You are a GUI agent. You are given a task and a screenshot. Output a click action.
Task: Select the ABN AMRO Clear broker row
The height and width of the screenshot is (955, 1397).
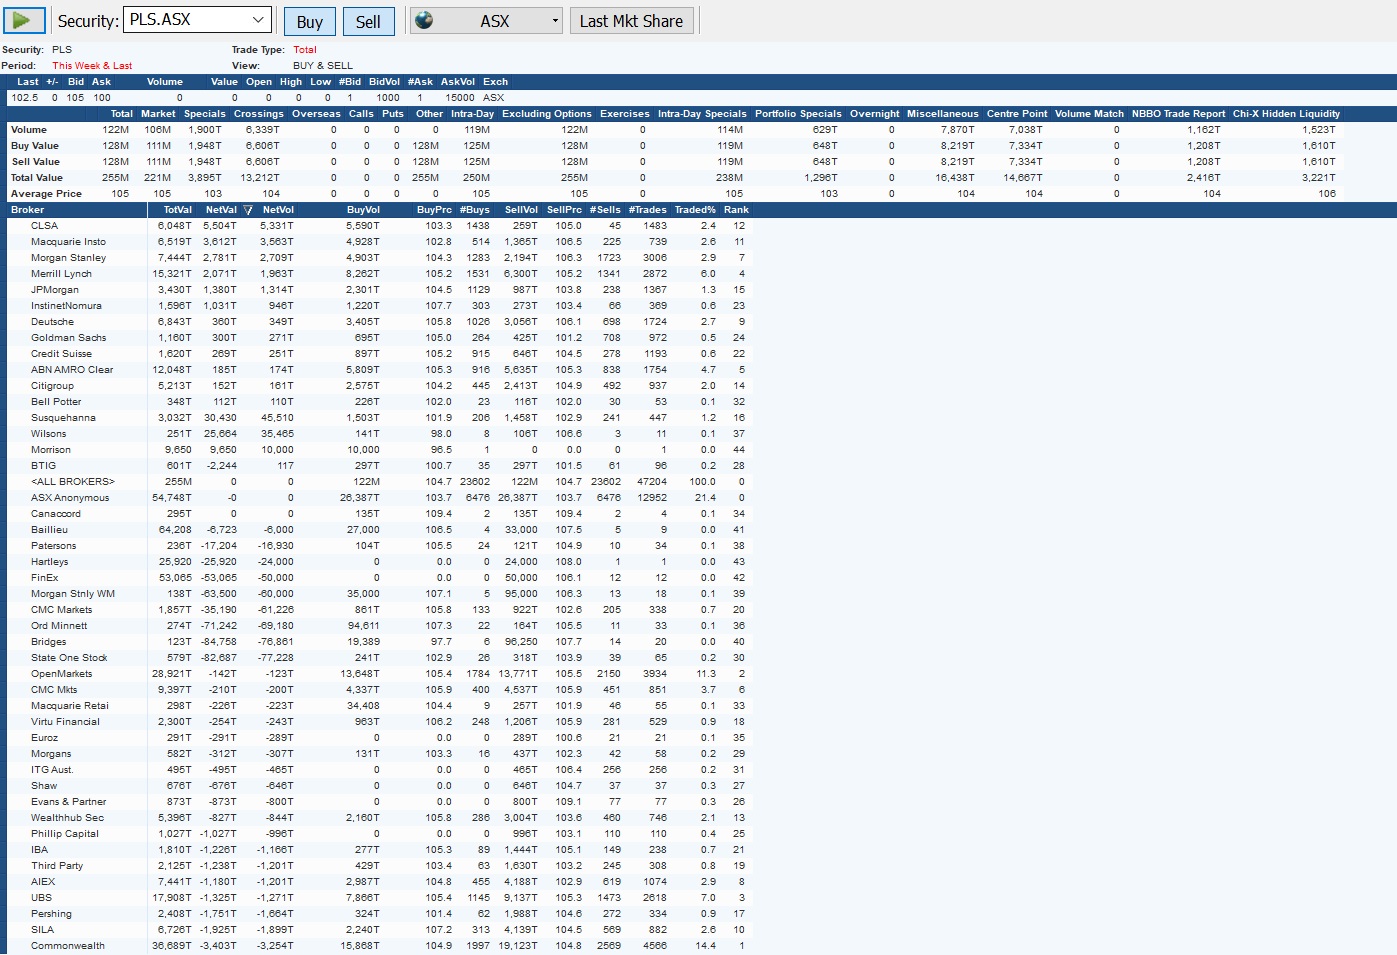378,370
